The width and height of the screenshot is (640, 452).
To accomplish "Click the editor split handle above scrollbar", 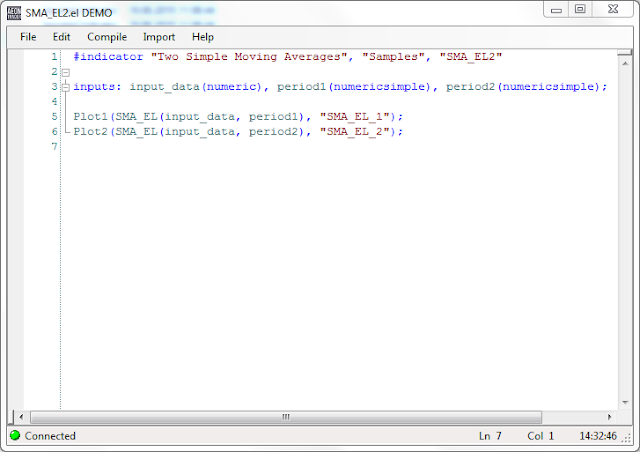I will point(625,52).
